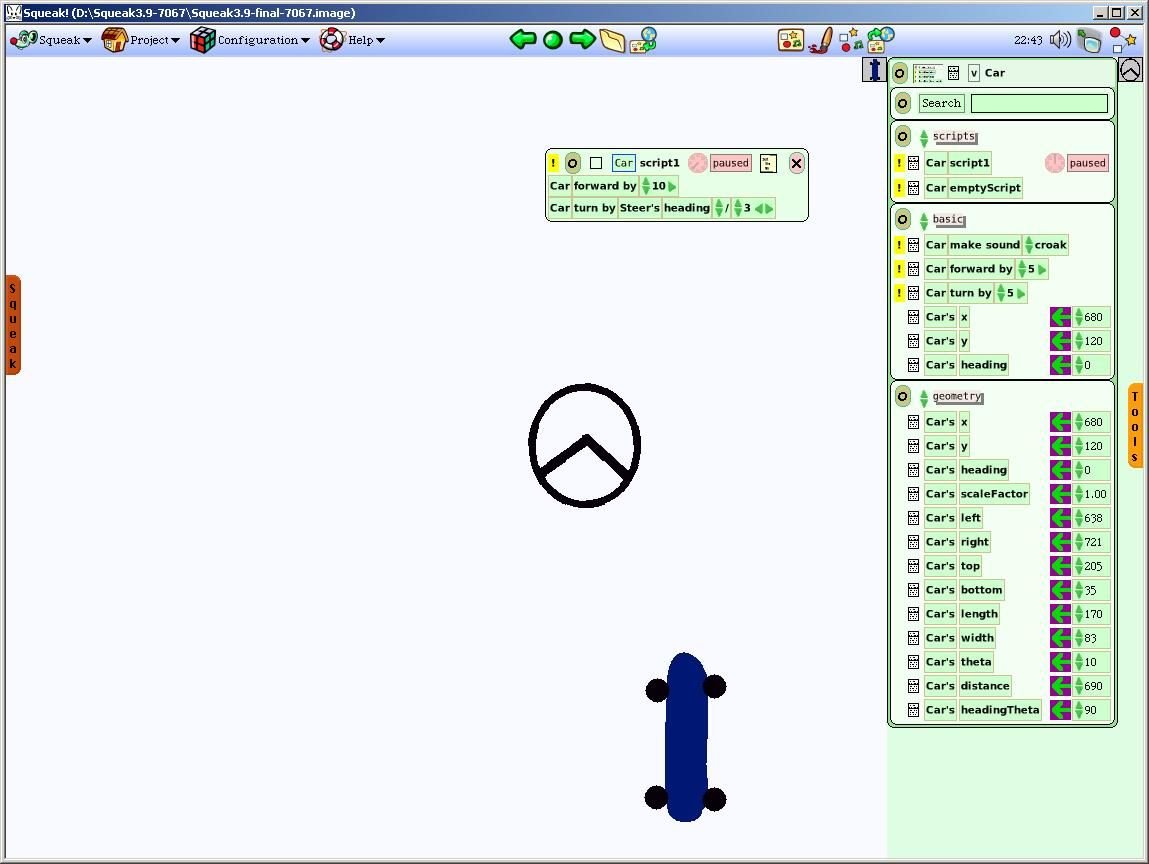Open the Tools side flap tab

click(1135, 426)
